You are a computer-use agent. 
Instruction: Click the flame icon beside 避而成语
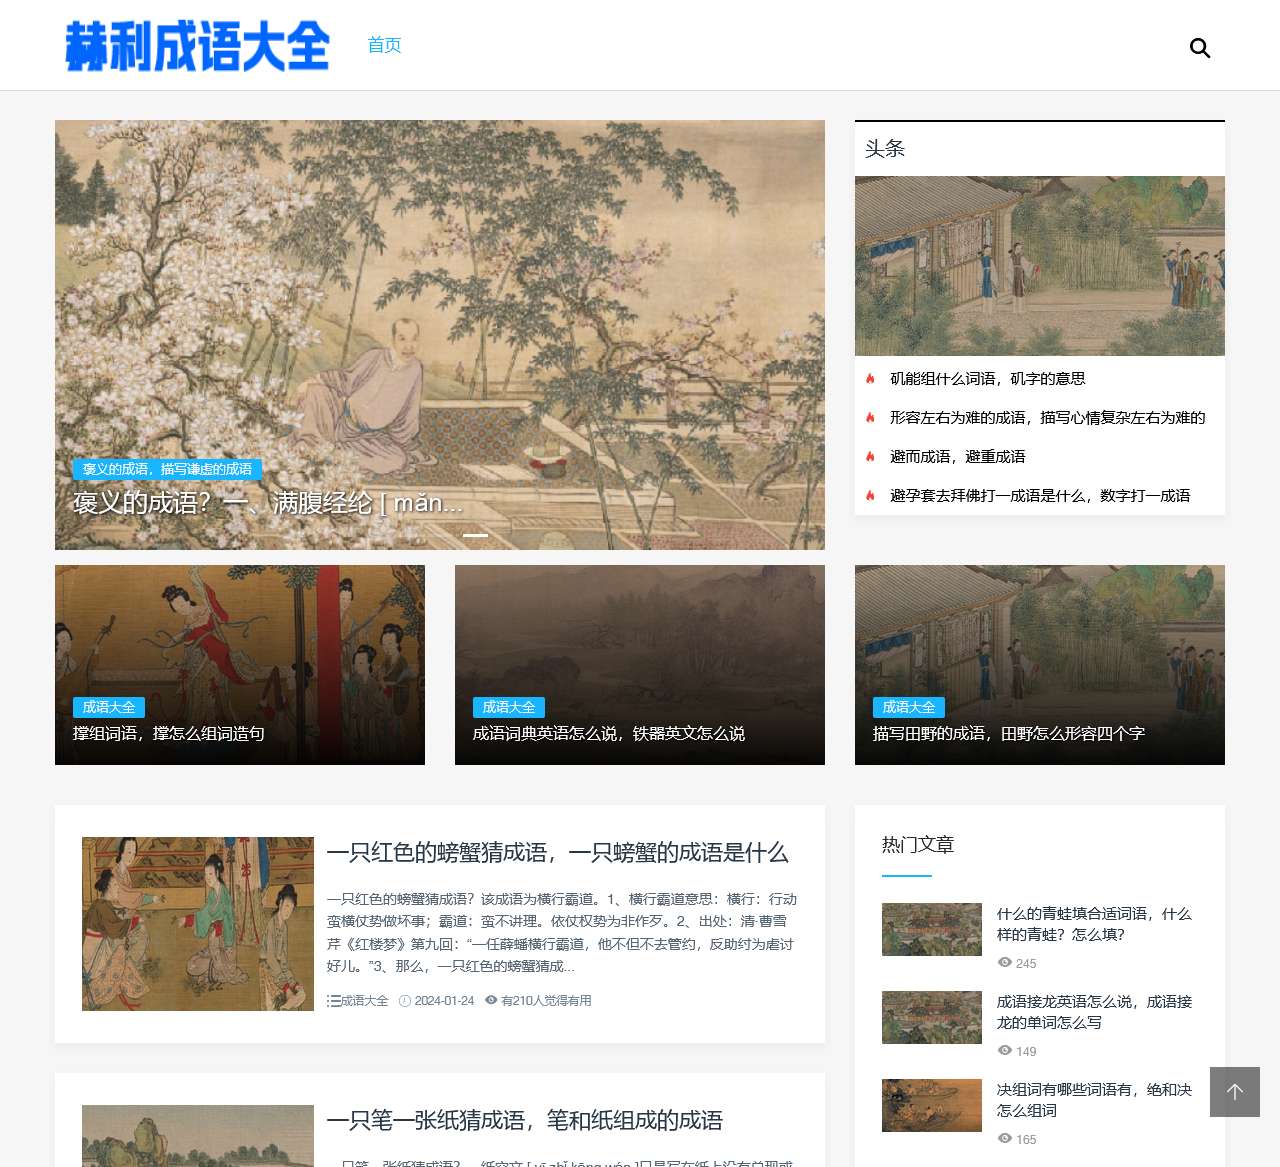[x=870, y=457]
